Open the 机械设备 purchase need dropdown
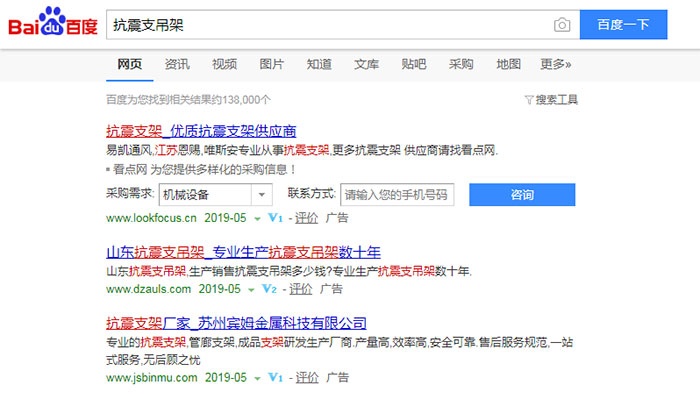This screenshot has width=700, height=394. [216, 195]
